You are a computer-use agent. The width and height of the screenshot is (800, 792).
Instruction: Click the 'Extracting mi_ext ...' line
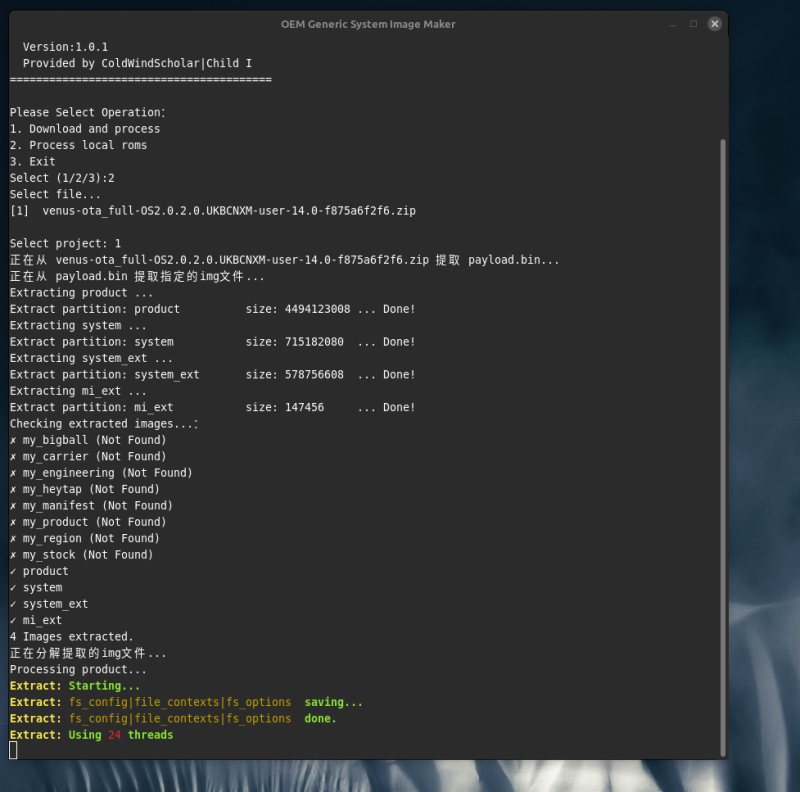click(x=78, y=390)
